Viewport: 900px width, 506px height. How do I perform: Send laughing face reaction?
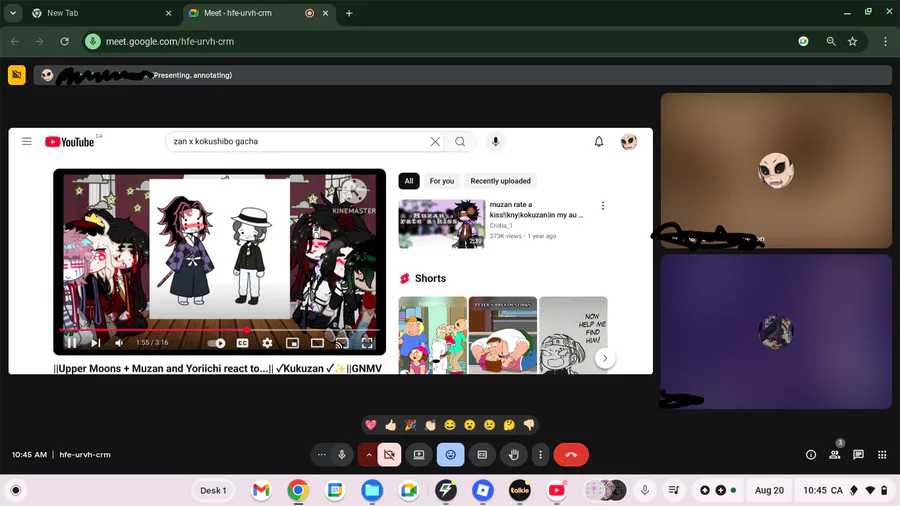click(450, 425)
